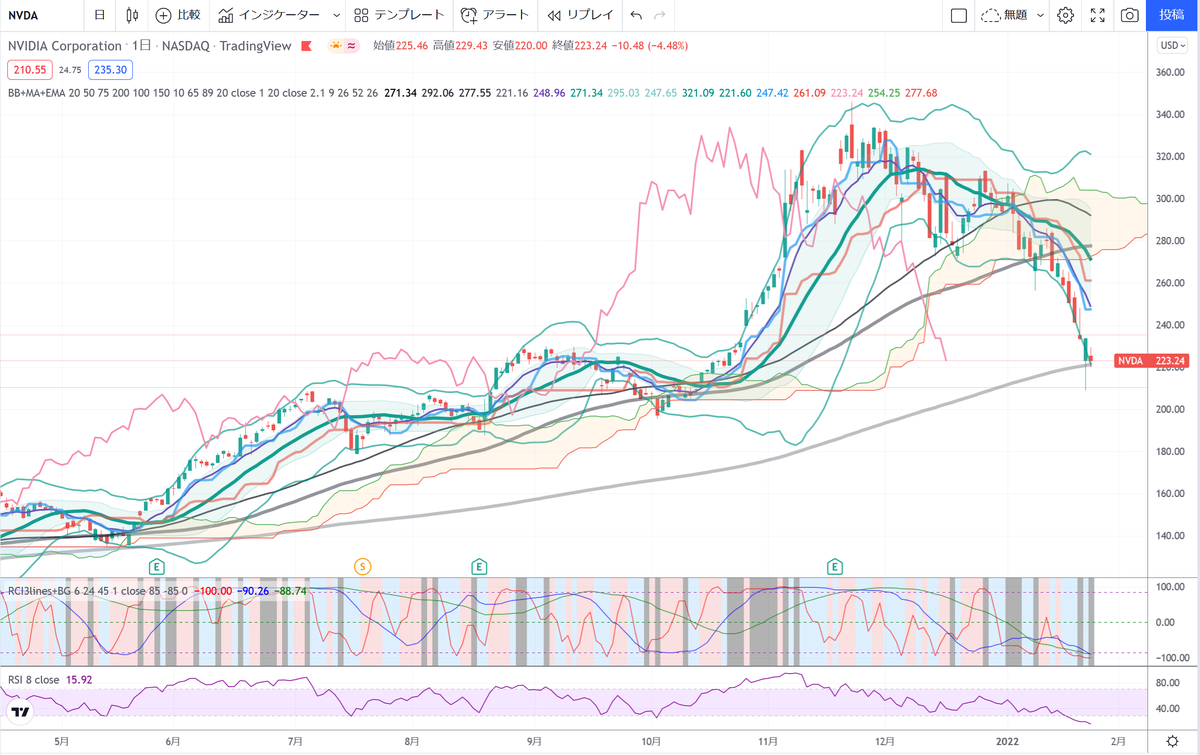Open the インジケーター indicators dialog

[268, 15]
